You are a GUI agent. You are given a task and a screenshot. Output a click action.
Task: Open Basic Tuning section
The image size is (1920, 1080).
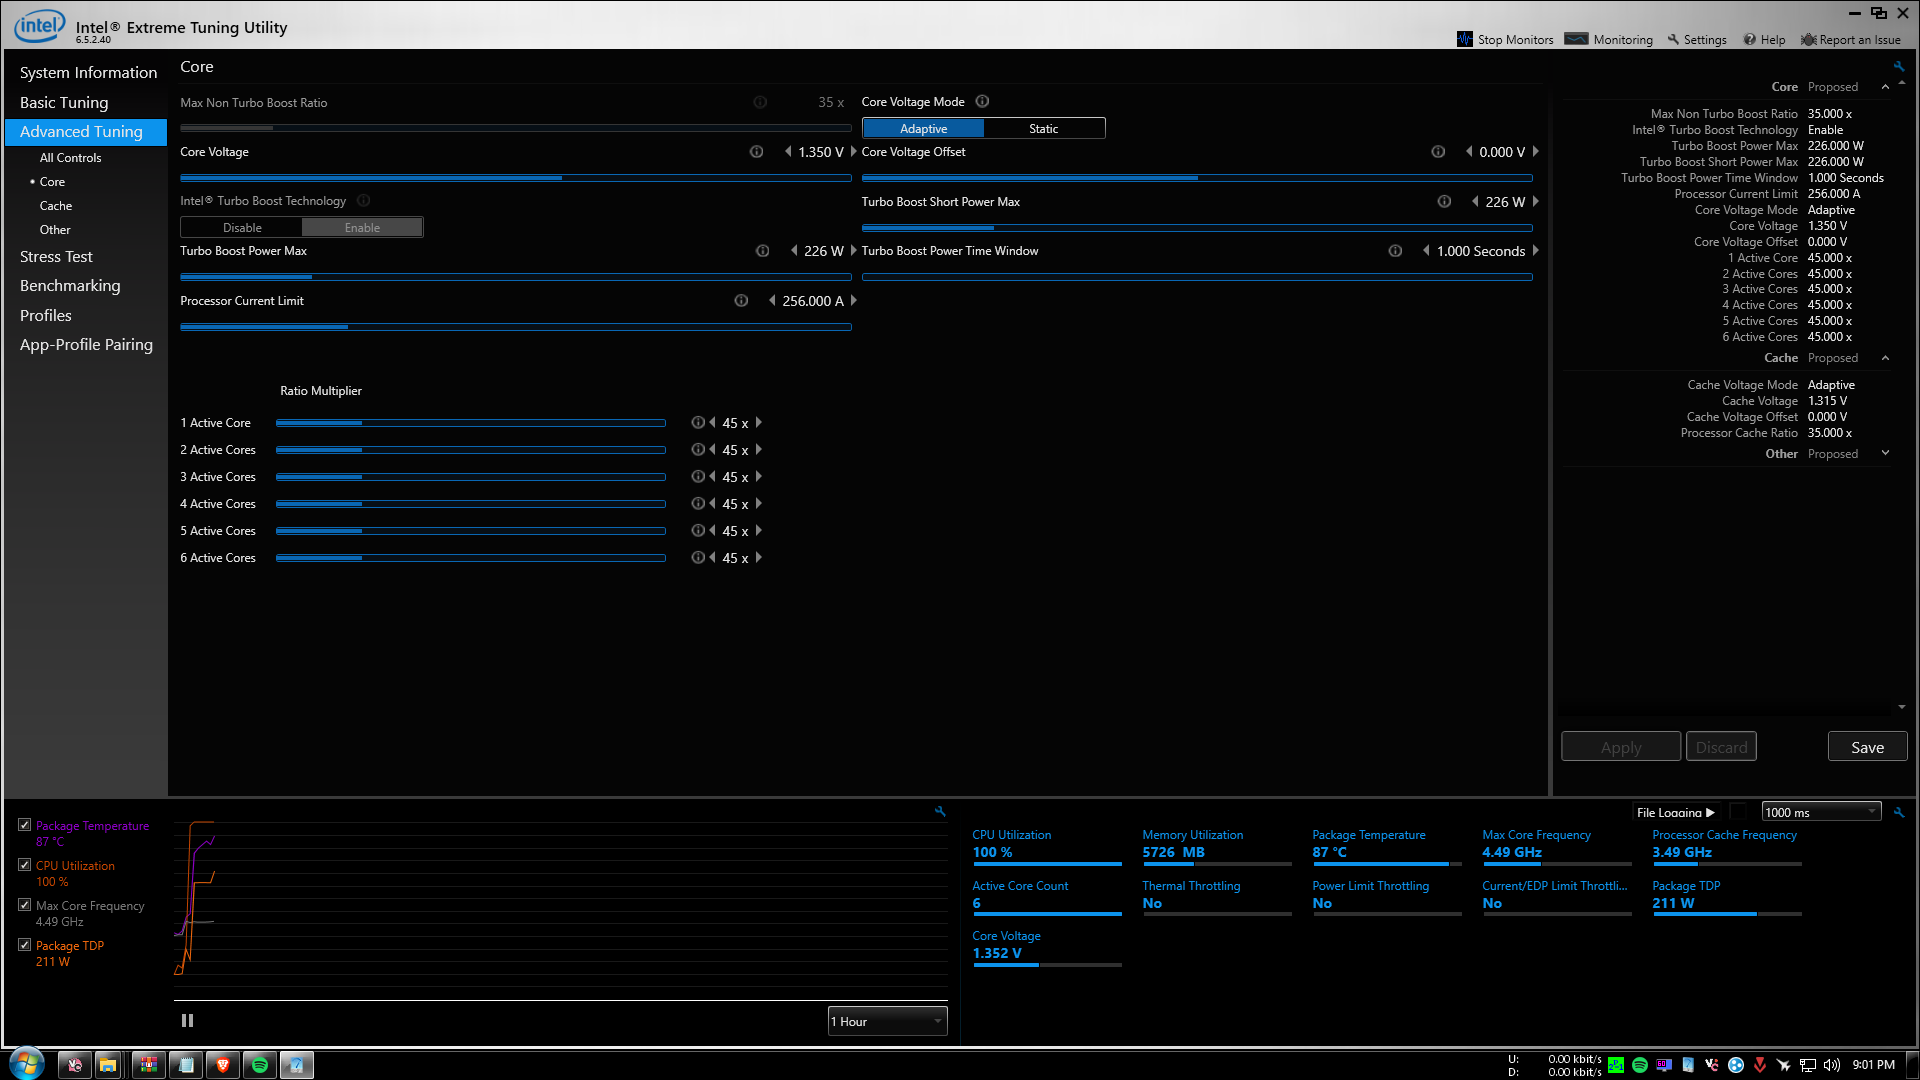click(x=64, y=103)
